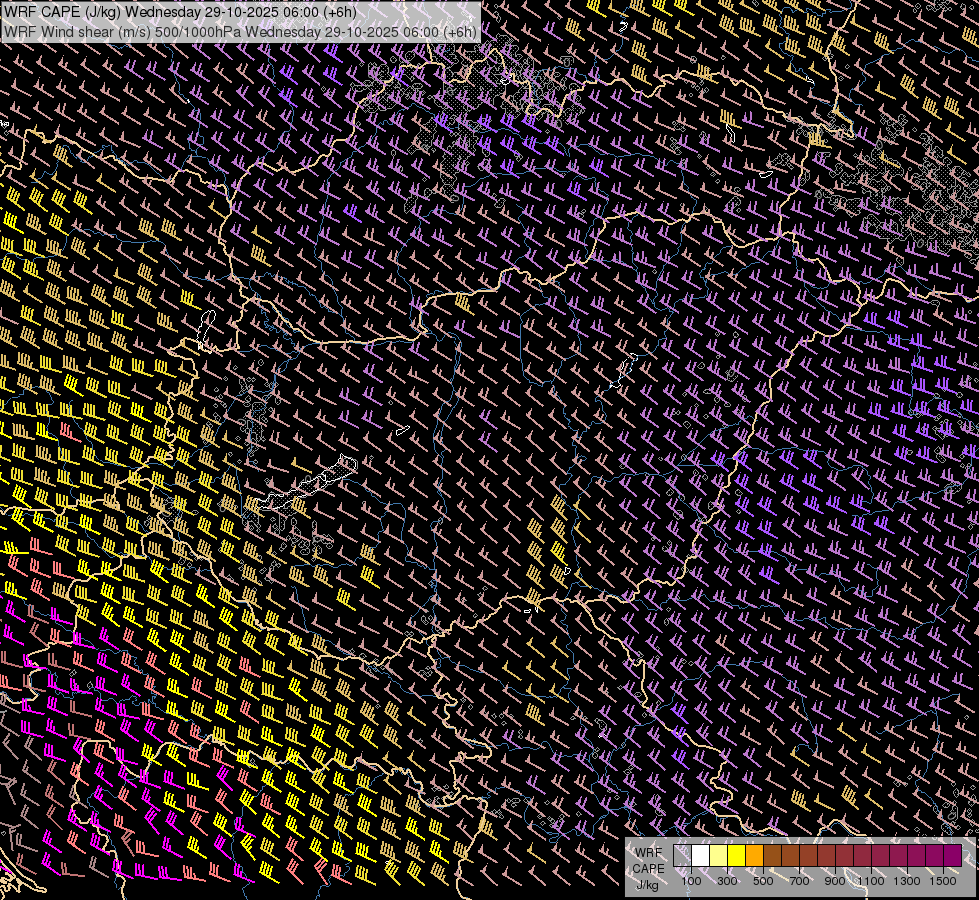Click the magenta final CAPE legend swatch
Image resolution: width=979 pixels, height=900 pixels.
pos(952,856)
